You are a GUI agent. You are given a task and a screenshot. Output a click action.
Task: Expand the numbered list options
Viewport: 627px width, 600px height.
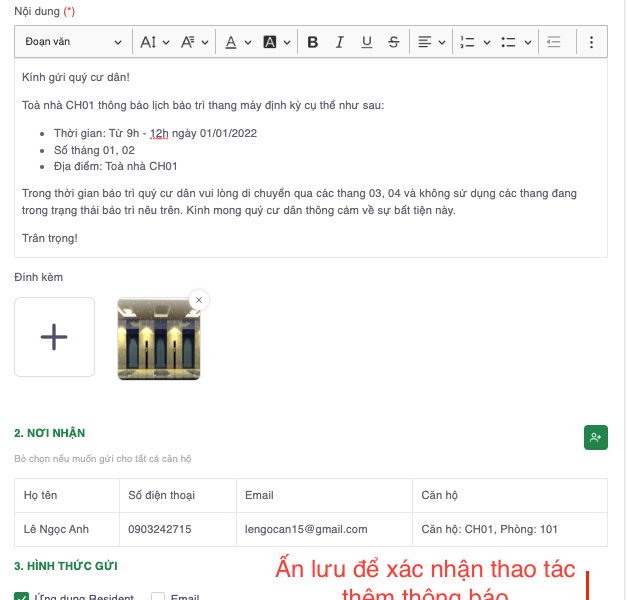coord(474,42)
